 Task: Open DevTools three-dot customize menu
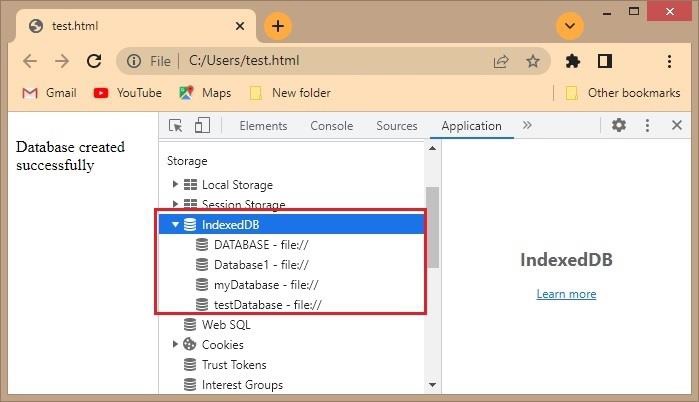[x=647, y=126]
